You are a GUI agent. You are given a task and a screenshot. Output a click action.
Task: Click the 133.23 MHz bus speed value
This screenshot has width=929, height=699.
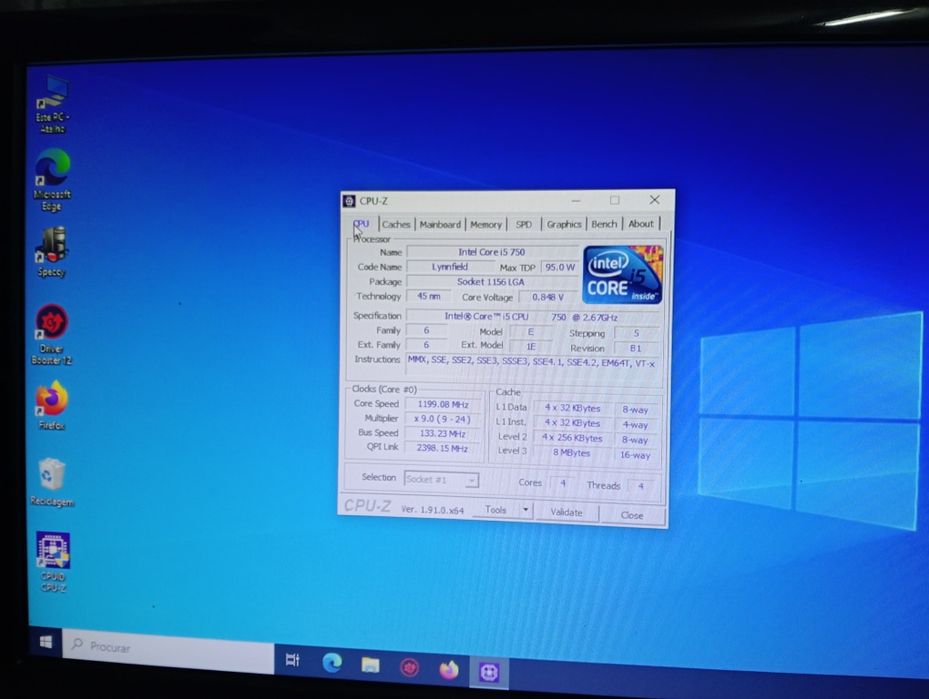point(443,434)
